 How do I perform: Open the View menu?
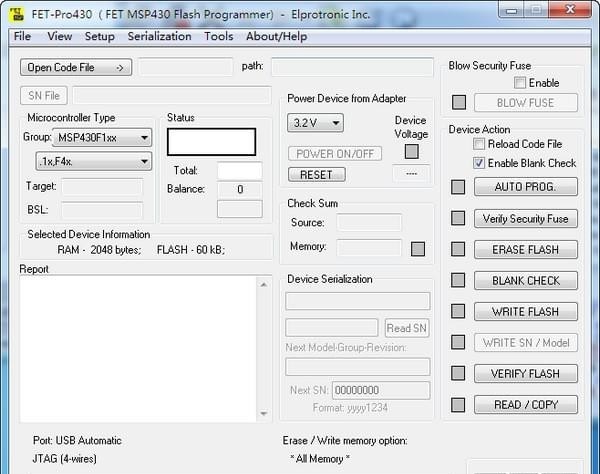60,36
